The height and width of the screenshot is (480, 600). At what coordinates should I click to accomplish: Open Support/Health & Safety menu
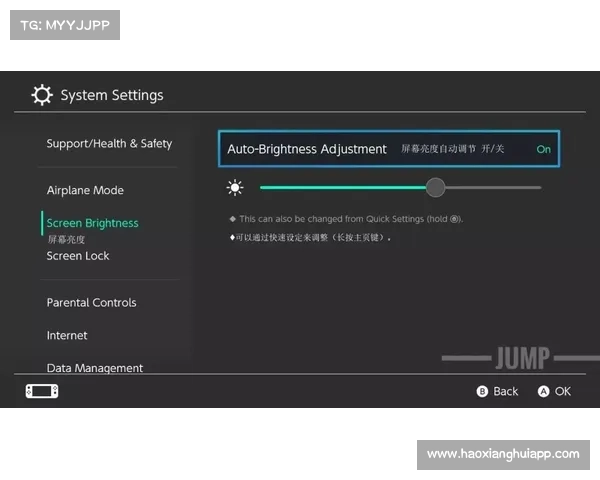(x=109, y=144)
